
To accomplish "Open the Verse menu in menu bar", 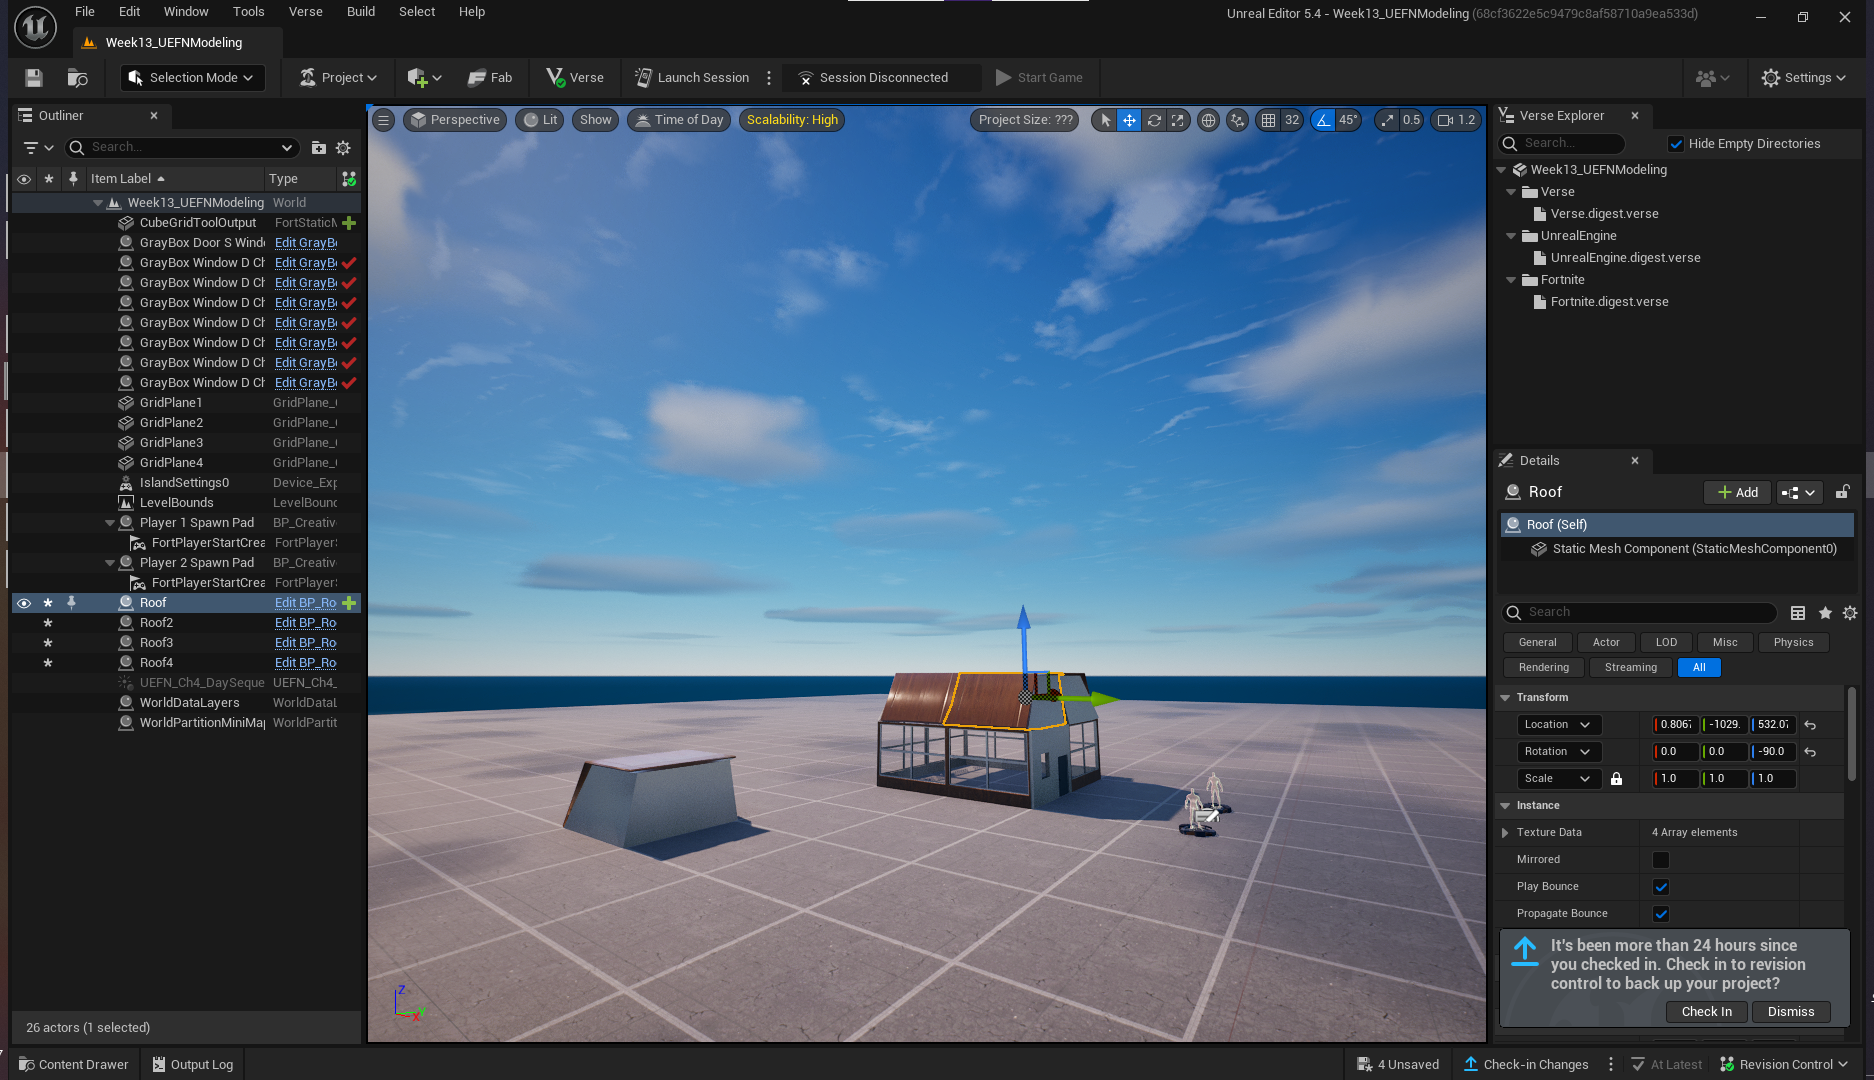I will (305, 12).
